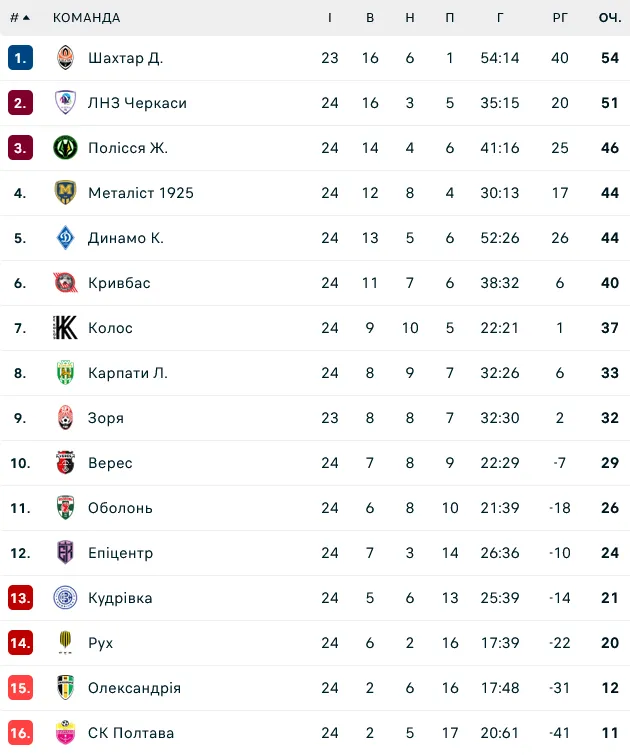This screenshot has height=755, width=630.
Task: Click the Kolos club logo
Action: pos(65,328)
